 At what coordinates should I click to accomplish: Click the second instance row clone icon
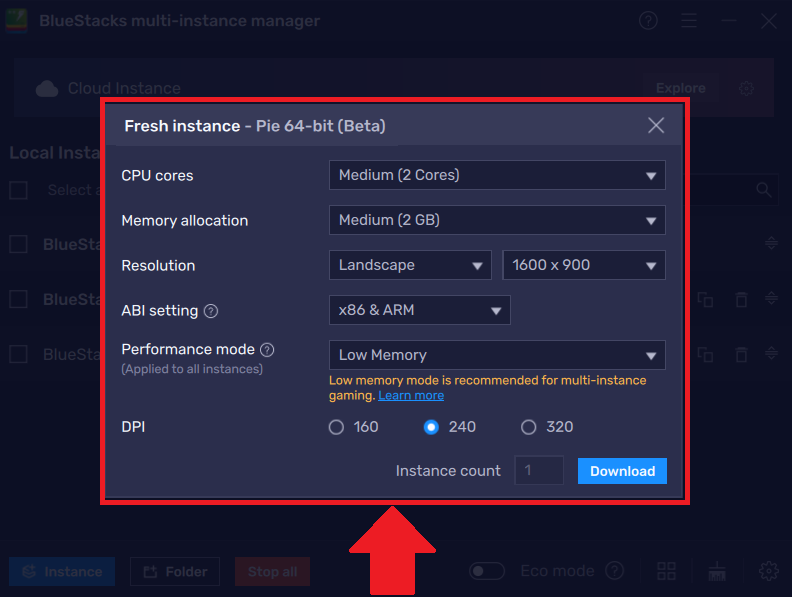[x=705, y=300]
